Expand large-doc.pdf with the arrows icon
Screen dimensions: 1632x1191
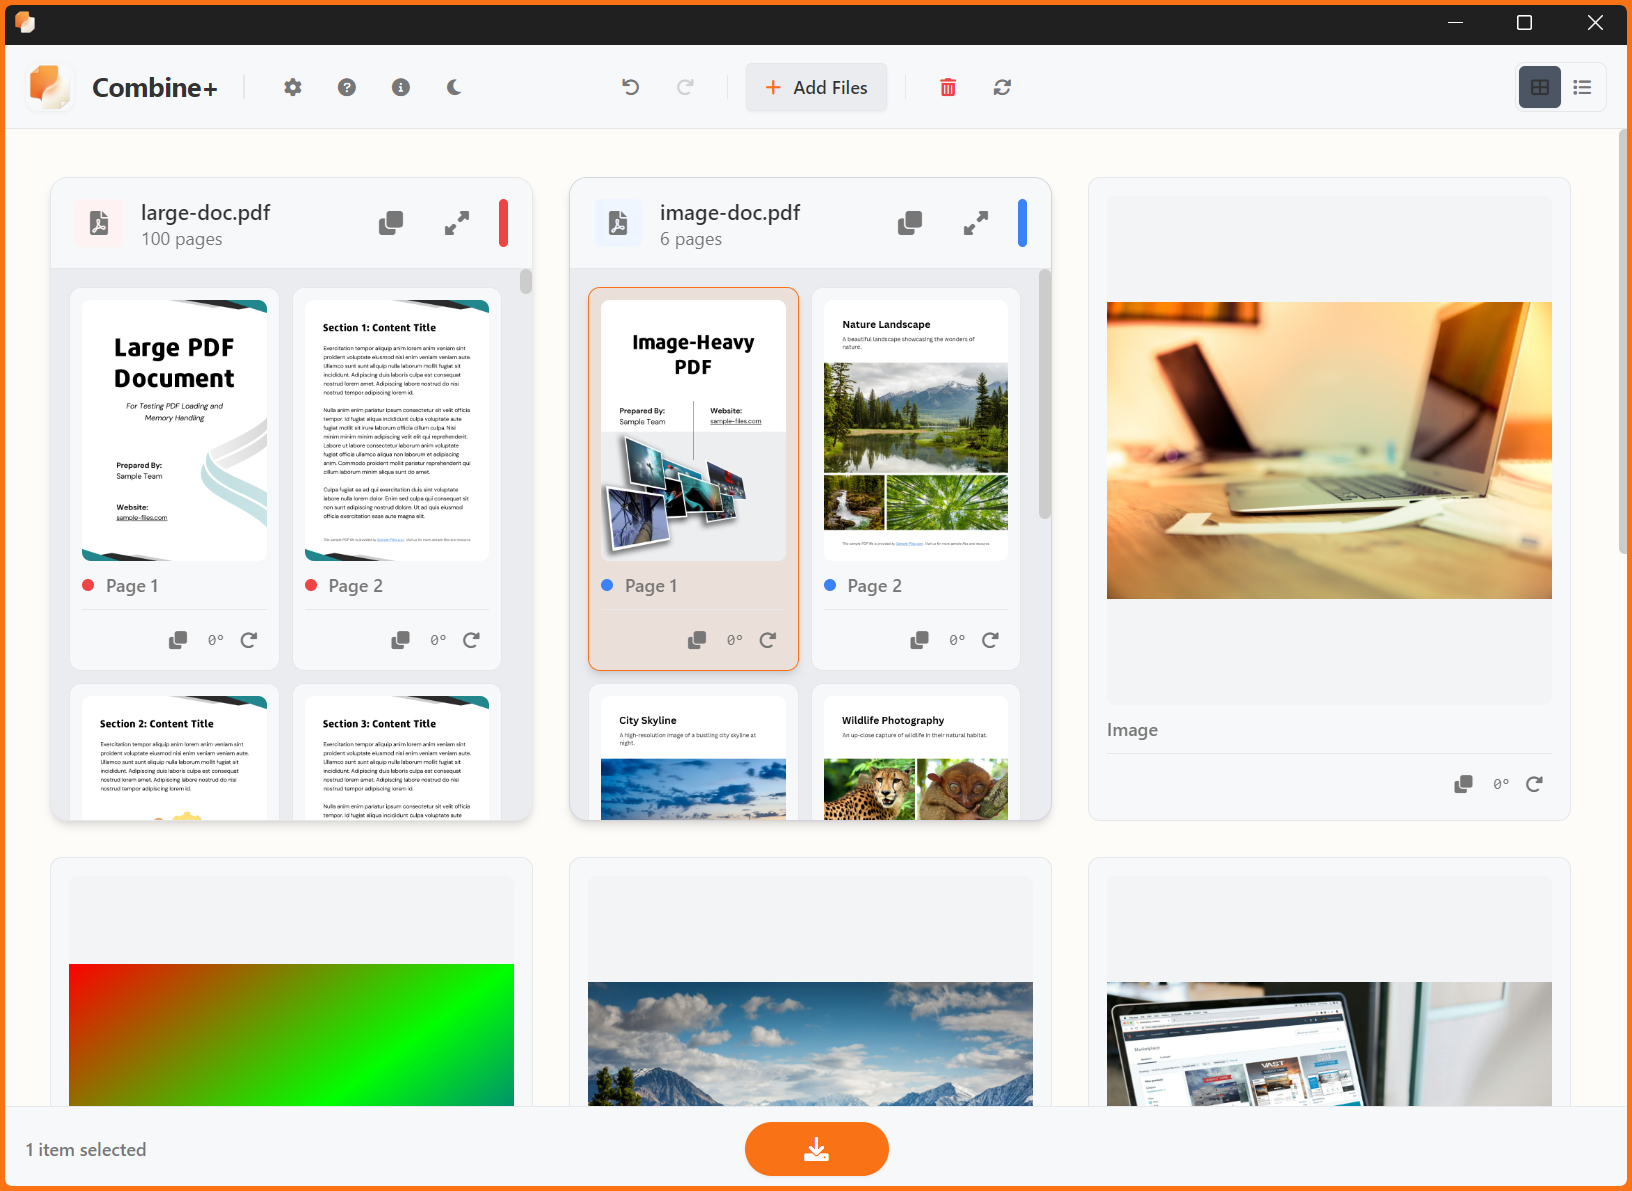pos(457,223)
